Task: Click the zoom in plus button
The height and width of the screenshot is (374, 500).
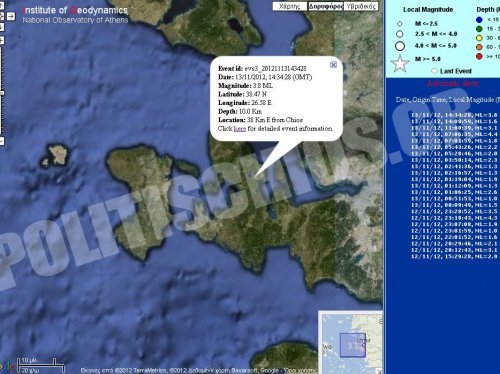Action: coord(2,41)
